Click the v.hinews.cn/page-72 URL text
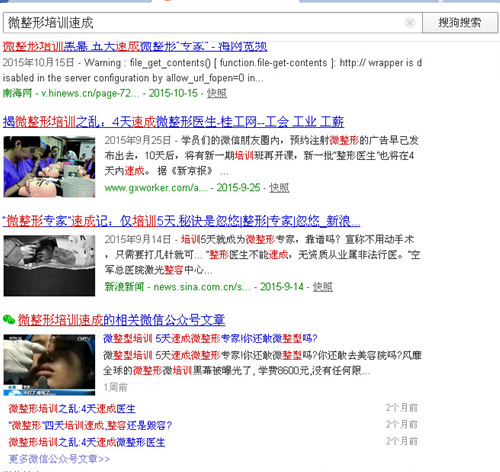The width and height of the screenshot is (500, 472). tap(90, 93)
